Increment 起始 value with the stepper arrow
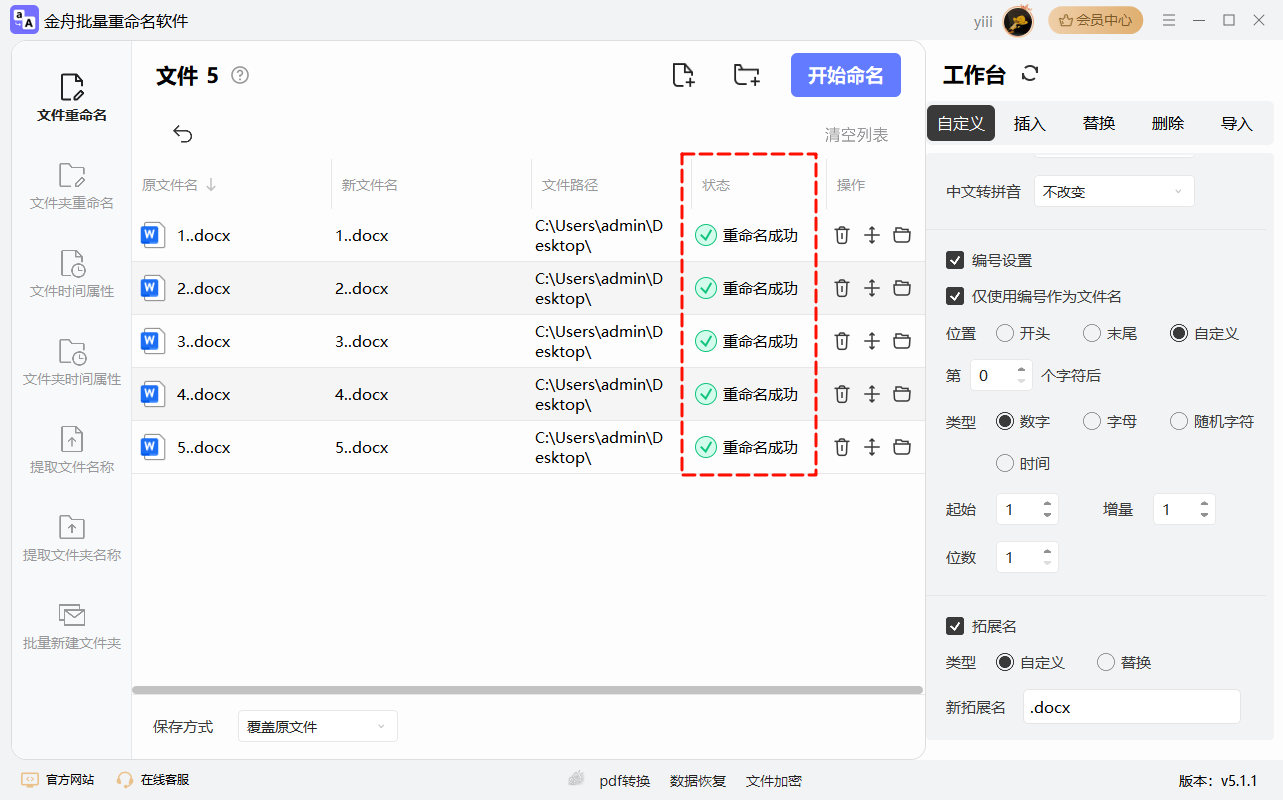This screenshot has width=1283, height=800. tap(1049, 503)
